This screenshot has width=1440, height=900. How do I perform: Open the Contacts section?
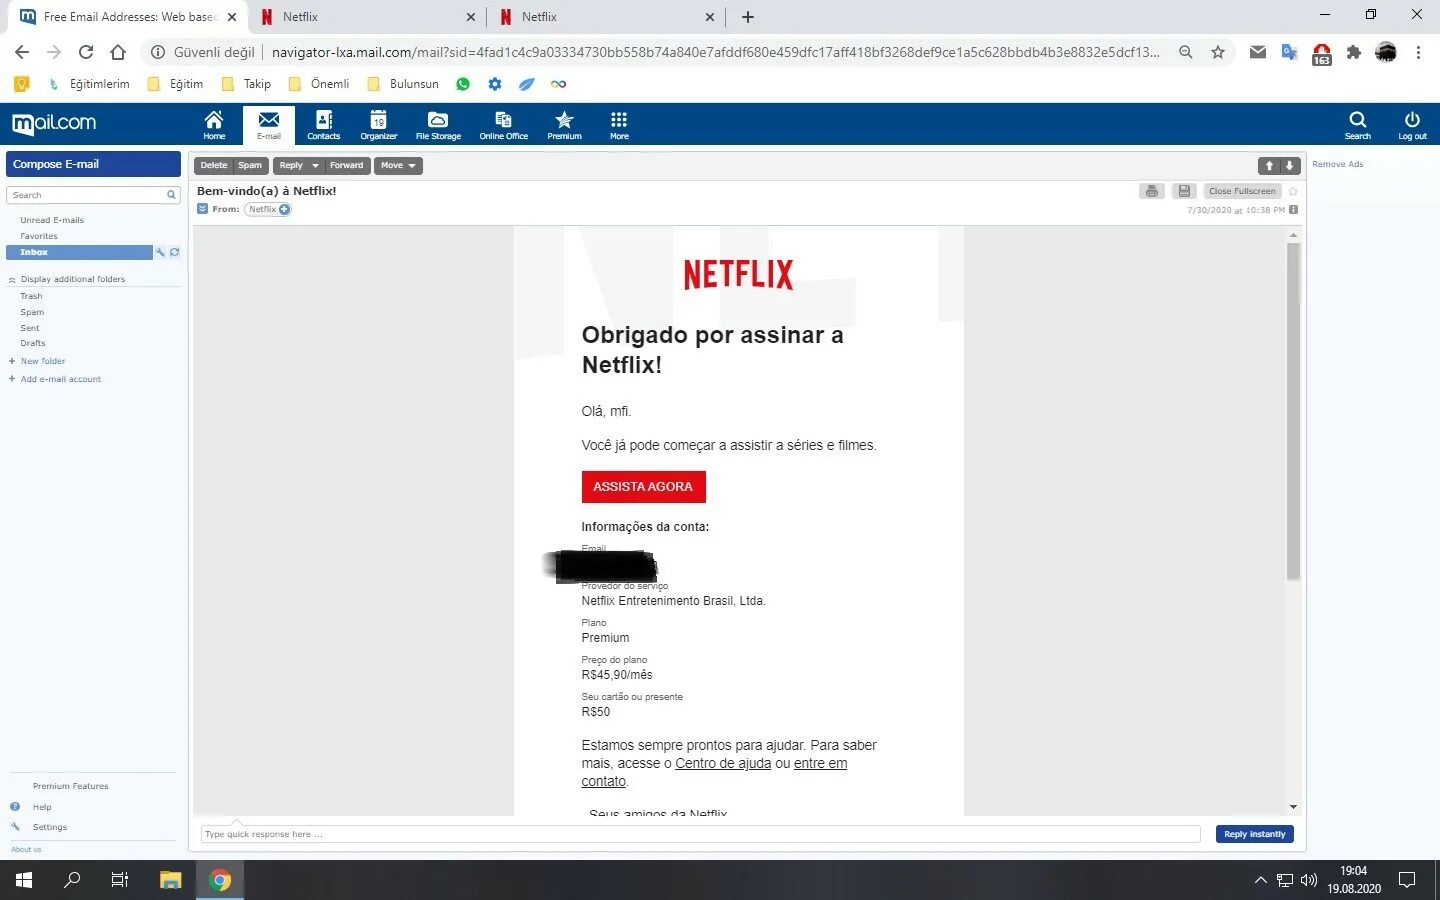(x=323, y=125)
